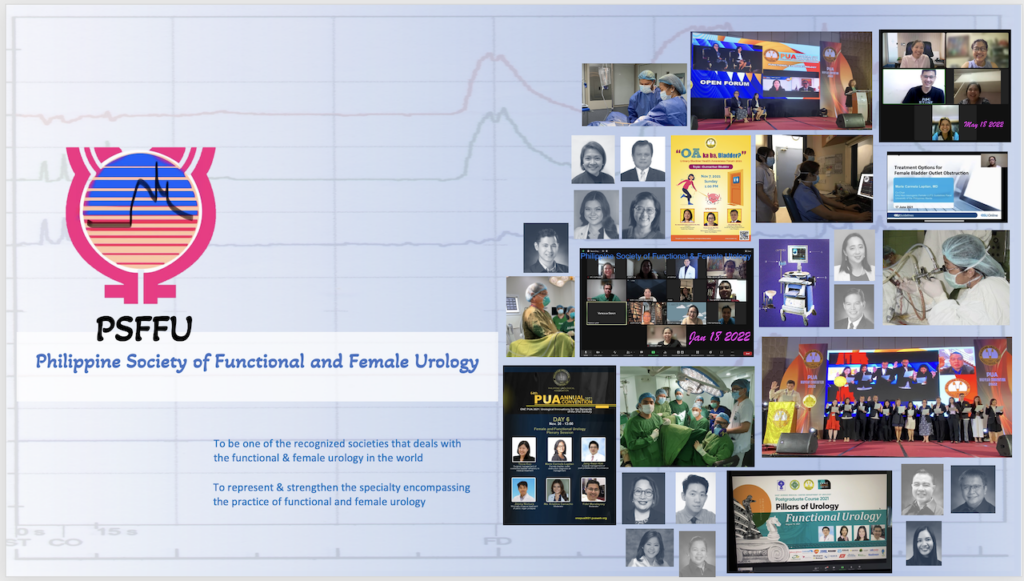Screen dimensions: 1024x581
Task: Open the seated surgeon in green gown photo
Action: click(x=540, y=316)
